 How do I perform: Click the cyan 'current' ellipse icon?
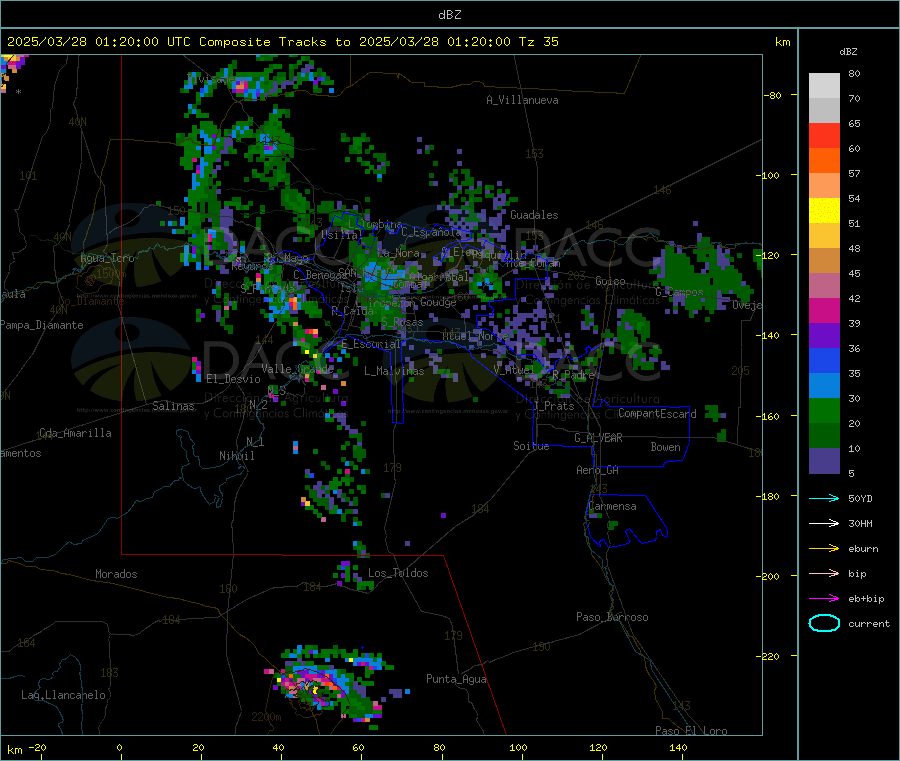click(x=824, y=623)
